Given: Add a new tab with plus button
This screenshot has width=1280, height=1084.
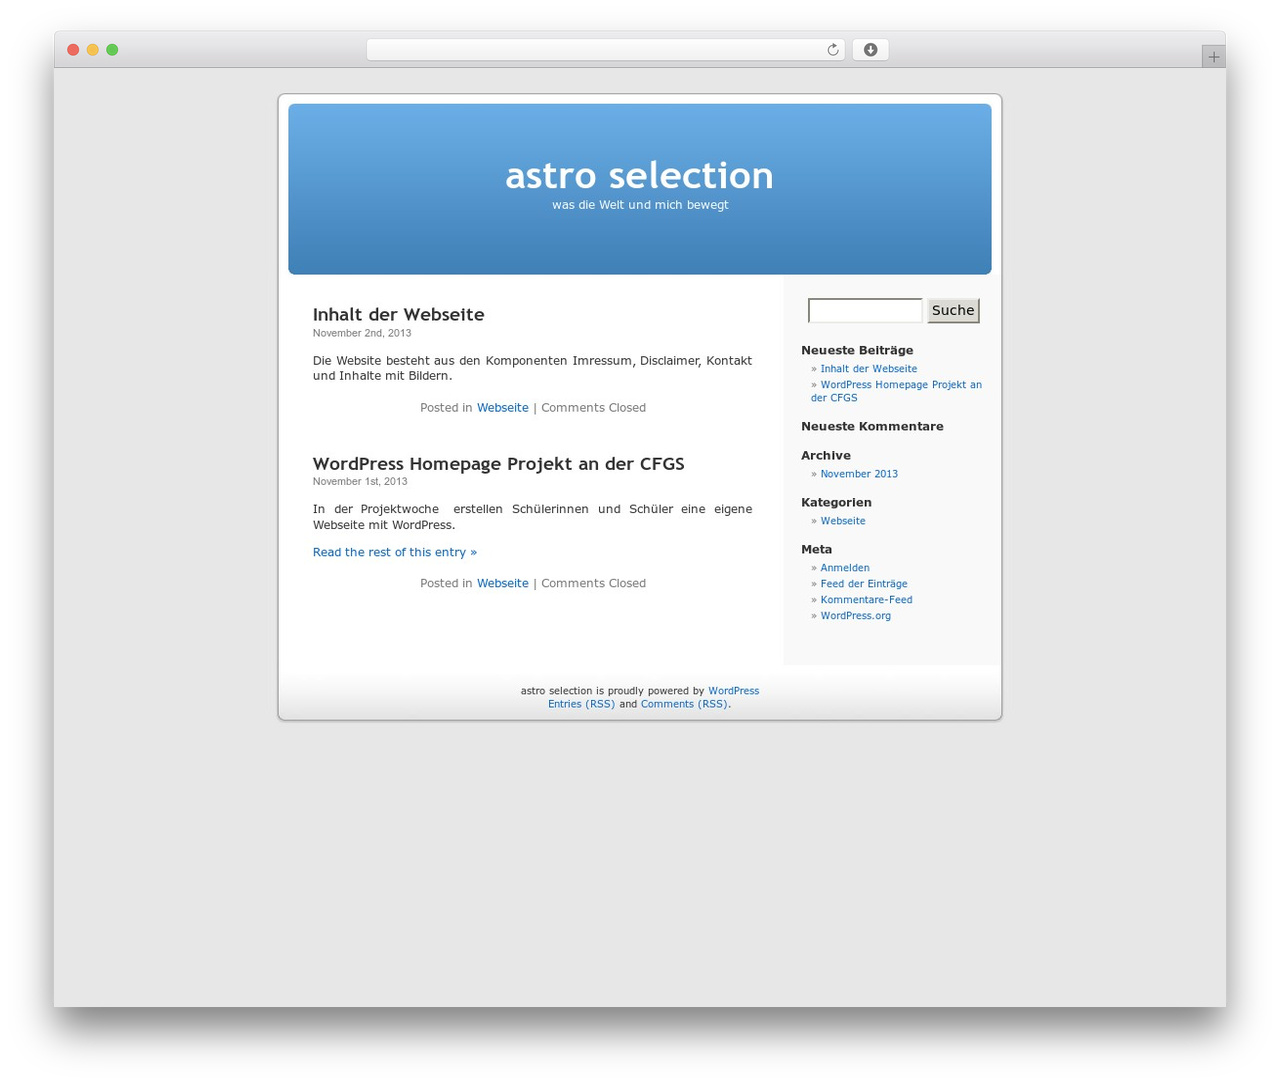Looking at the screenshot, I should coord(1213,57).
